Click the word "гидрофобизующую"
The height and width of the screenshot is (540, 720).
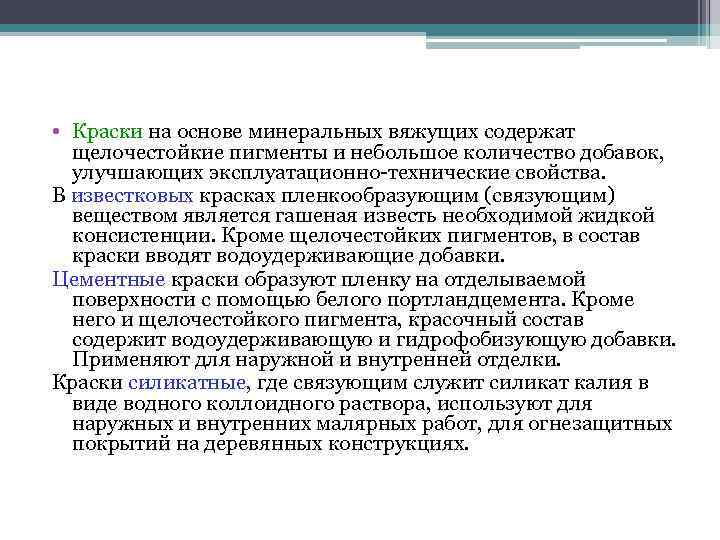[x=490, y=340]
